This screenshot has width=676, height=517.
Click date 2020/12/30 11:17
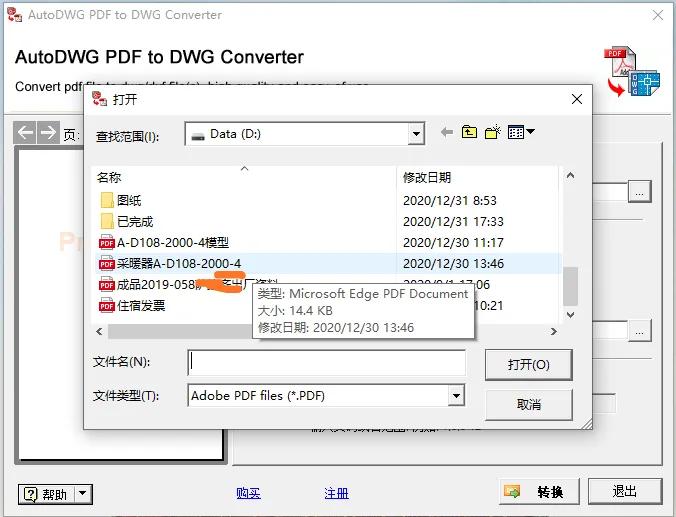453,243
